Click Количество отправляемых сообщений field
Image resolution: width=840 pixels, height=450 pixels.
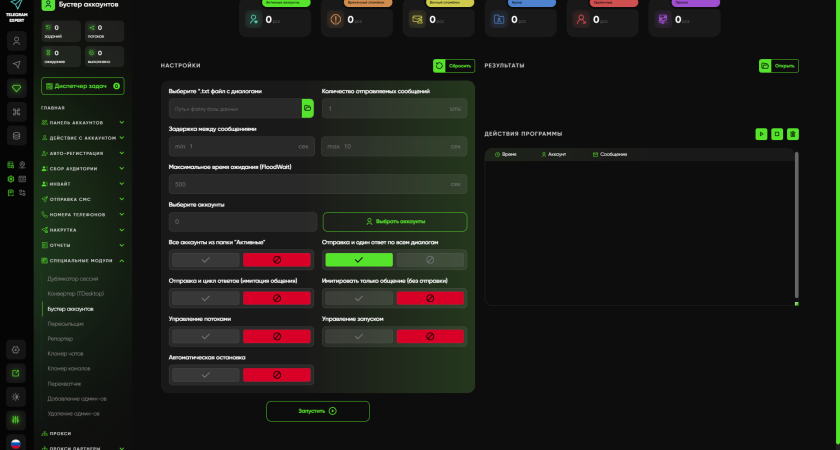pos(394,108)
